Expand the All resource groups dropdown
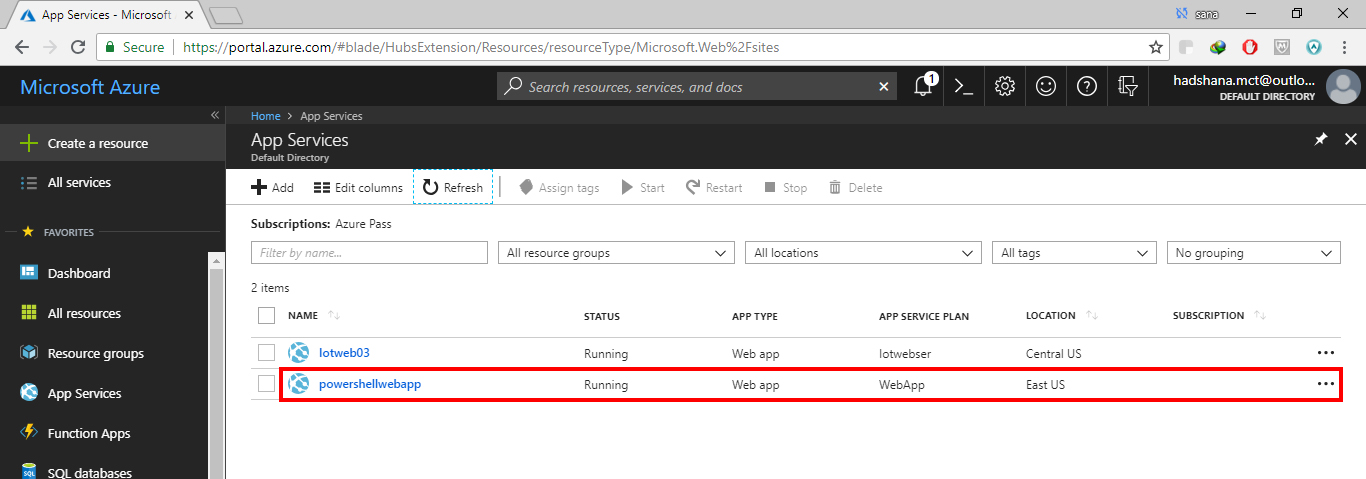Screen dimensions: 1366x479 [616, 253]
